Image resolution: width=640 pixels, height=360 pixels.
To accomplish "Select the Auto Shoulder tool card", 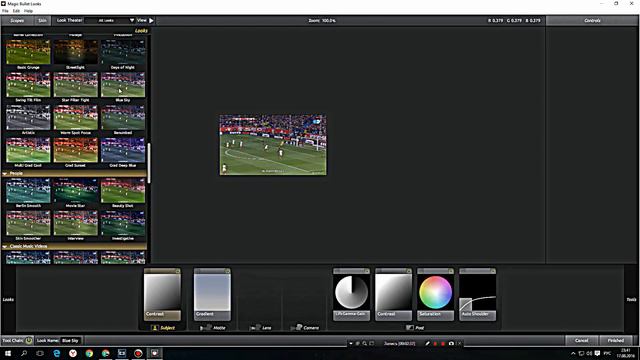I will tap(478, 294).
